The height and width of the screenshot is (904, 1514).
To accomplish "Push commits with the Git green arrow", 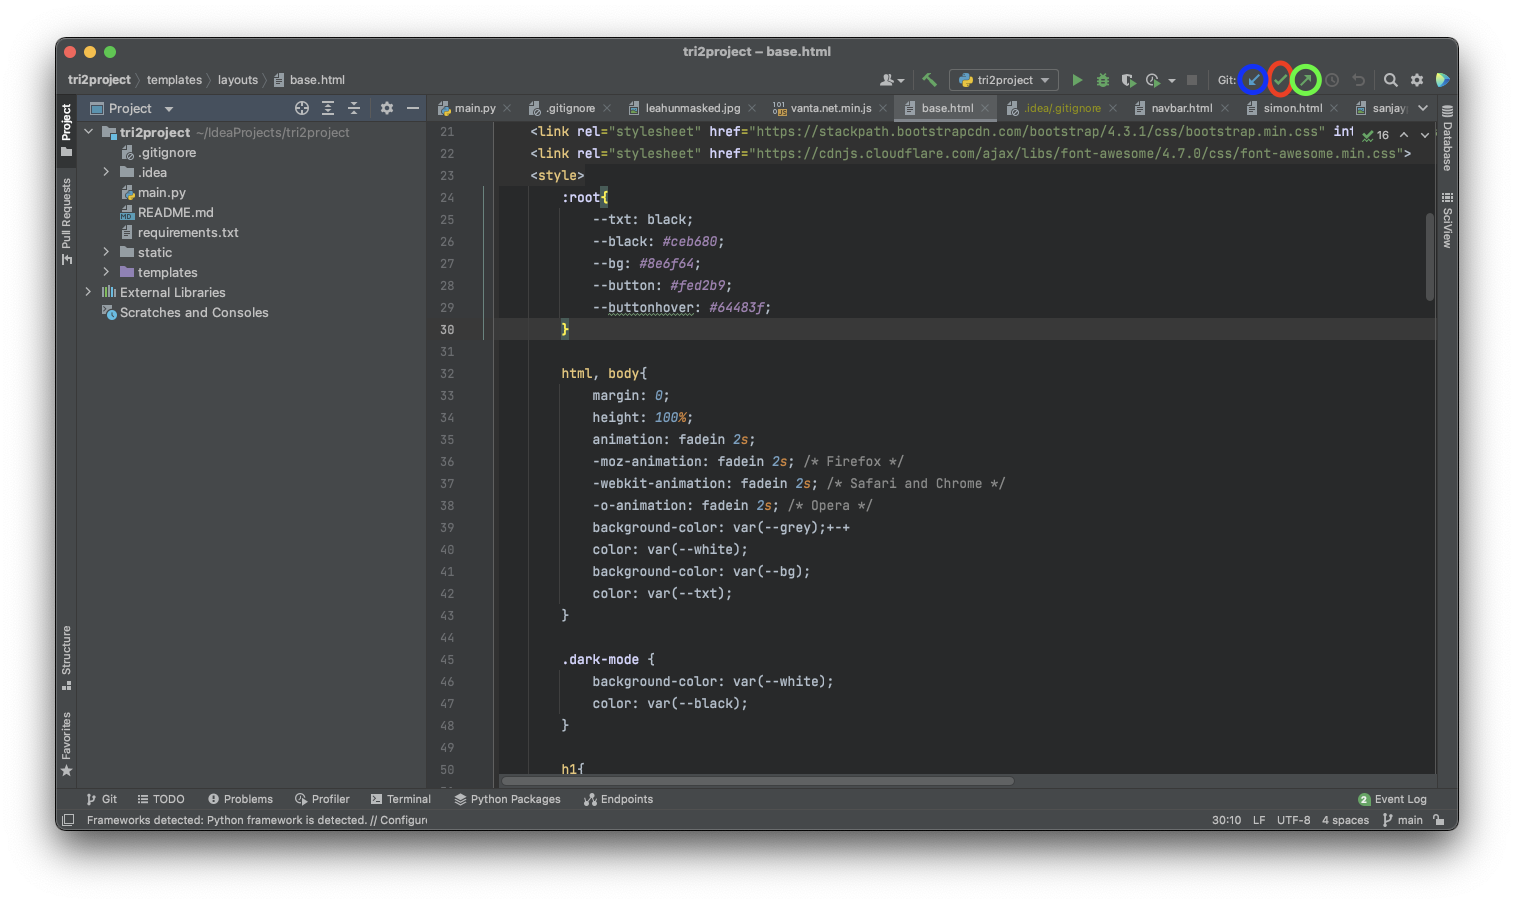I will tap(1306, 80).
